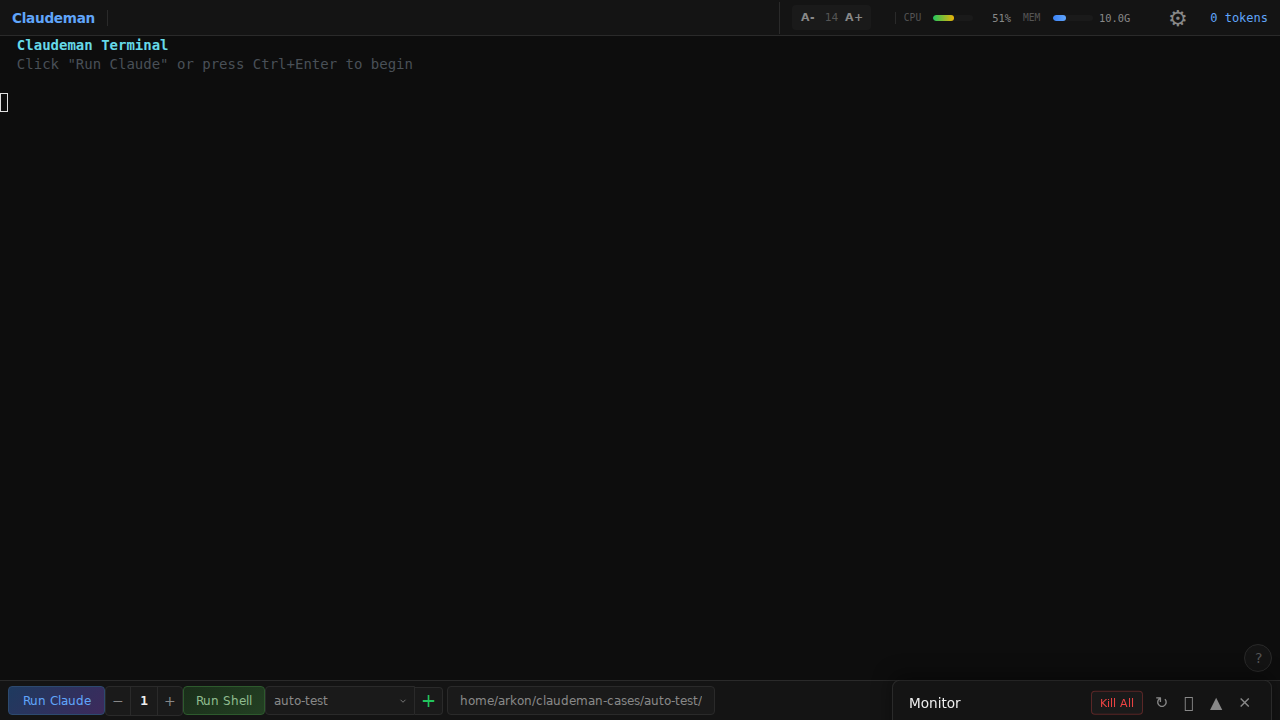Add a new case with green plus

(429, 701)
